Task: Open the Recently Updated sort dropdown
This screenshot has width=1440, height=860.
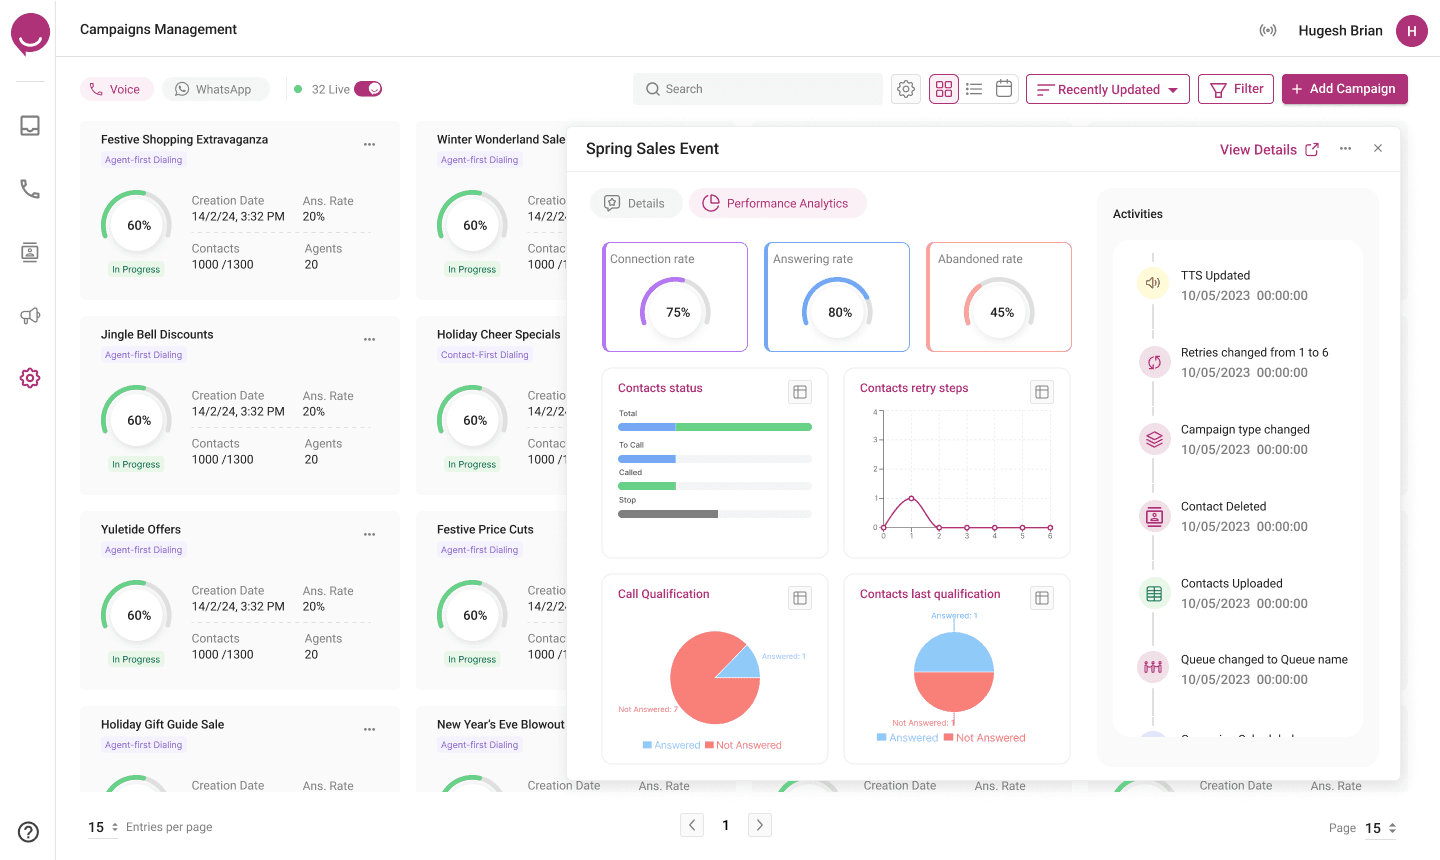Action: point(1108,89)
